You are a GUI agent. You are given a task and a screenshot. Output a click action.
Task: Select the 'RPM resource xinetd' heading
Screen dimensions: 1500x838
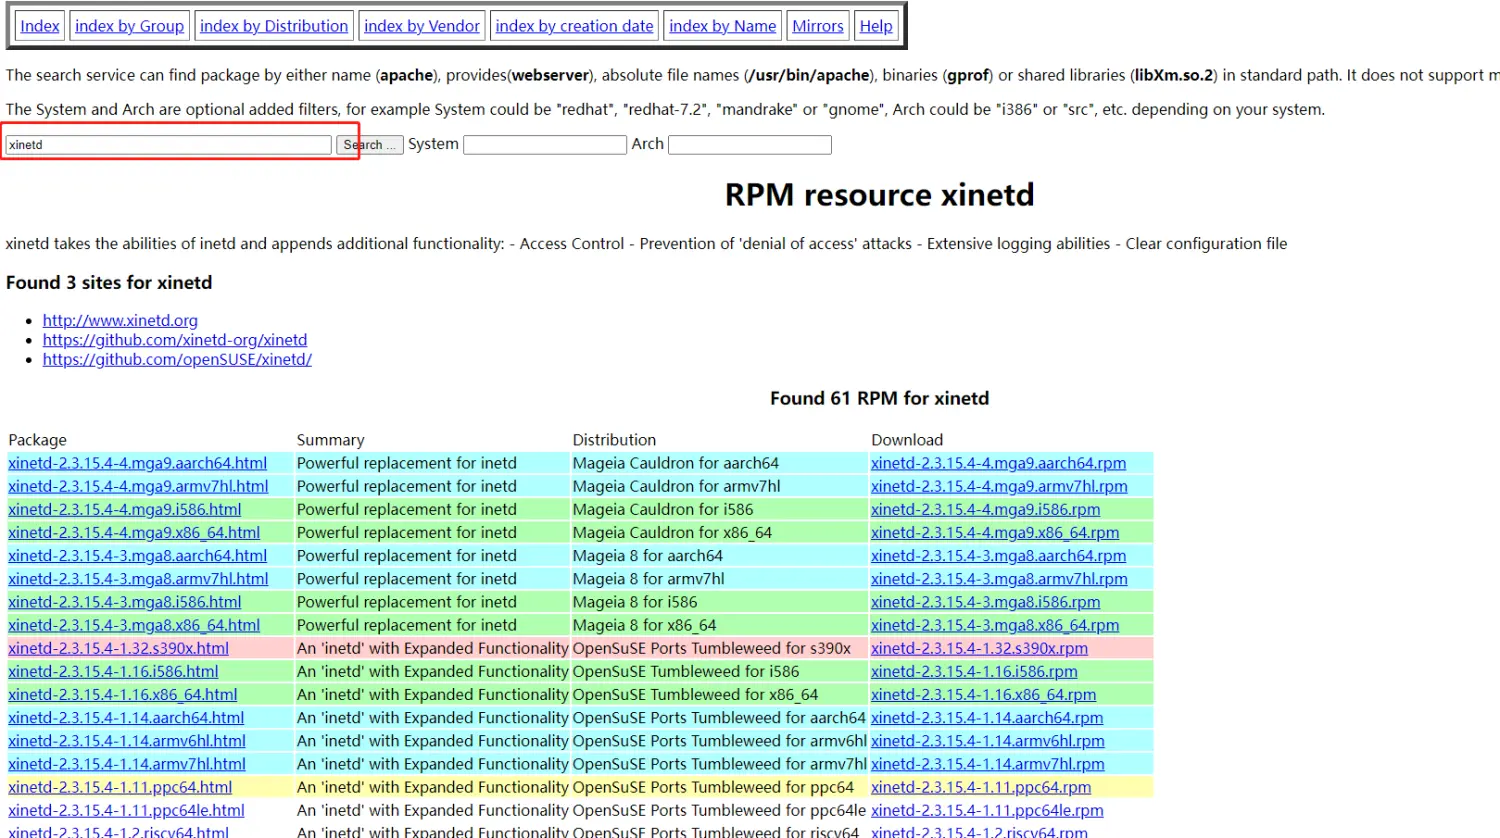[879, 194]
